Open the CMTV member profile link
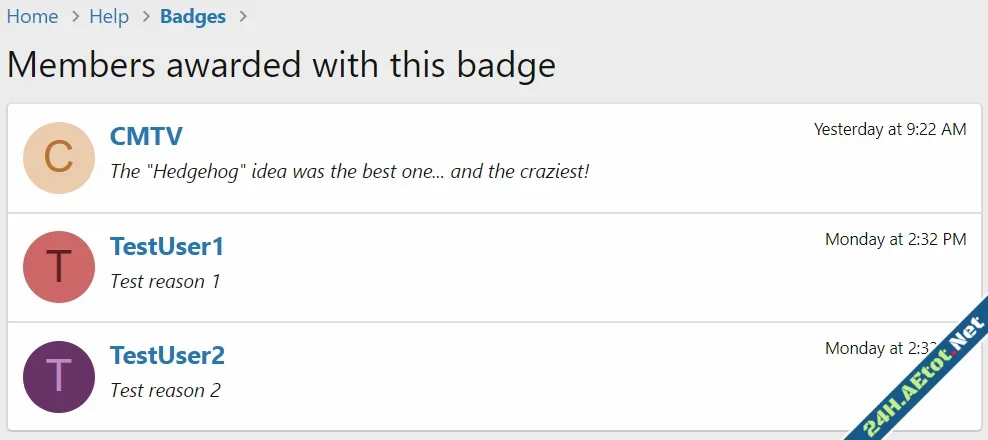 [146, 137]
